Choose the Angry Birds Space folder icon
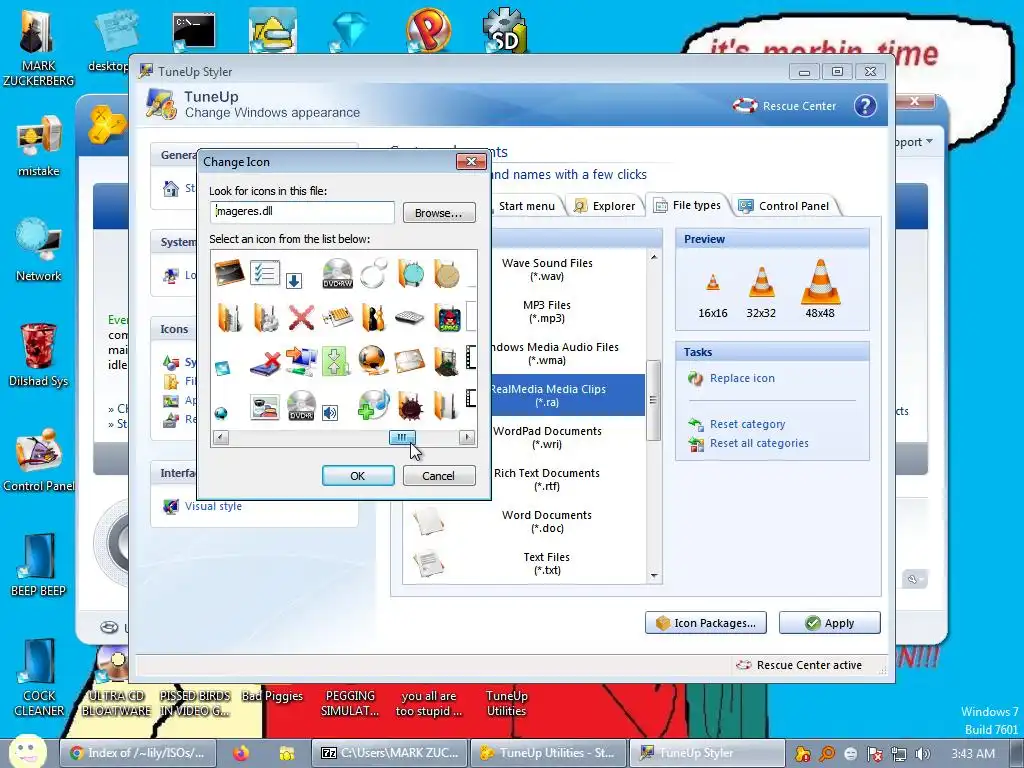Viewport: 1024px width, 768px height. tap(448, 318)
